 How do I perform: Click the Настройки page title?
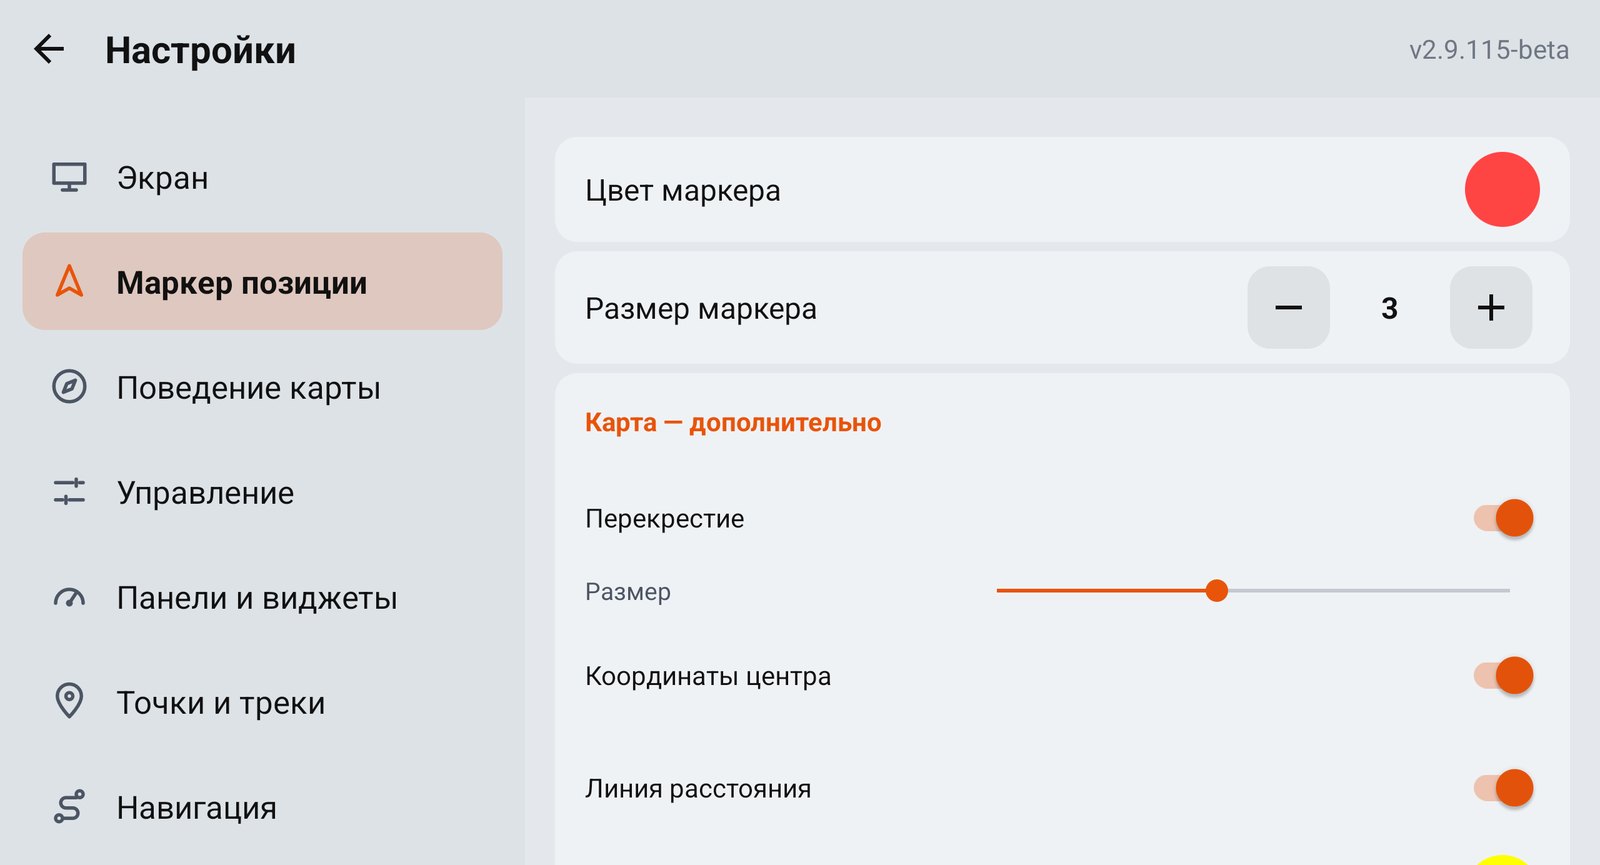coord(200,50)
